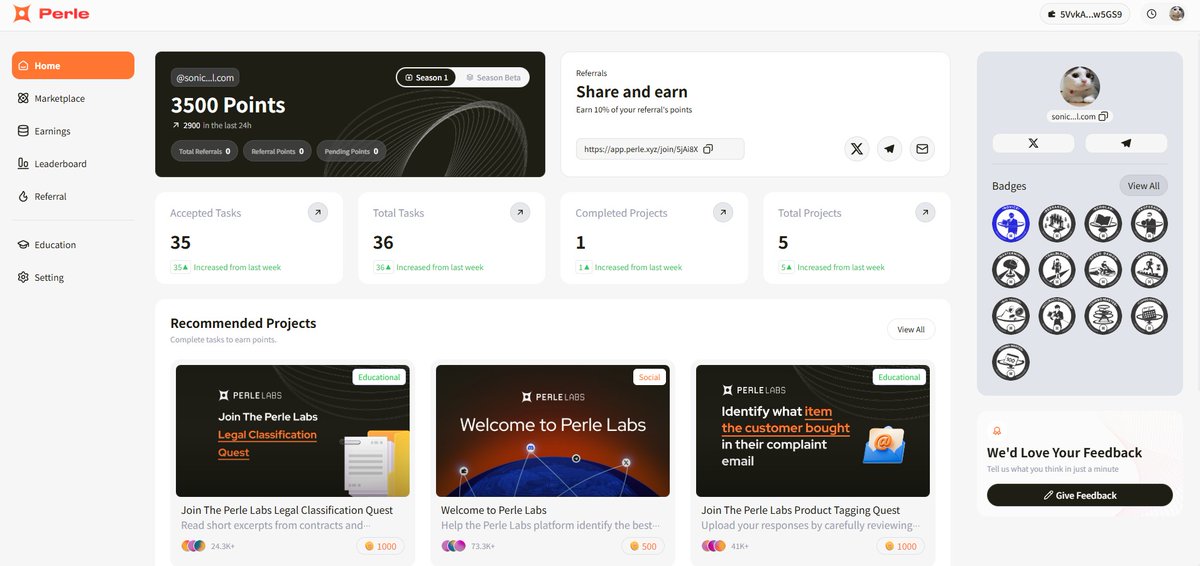Click the referral link field
1200x566 pixels.
click(x=660, y=149)
